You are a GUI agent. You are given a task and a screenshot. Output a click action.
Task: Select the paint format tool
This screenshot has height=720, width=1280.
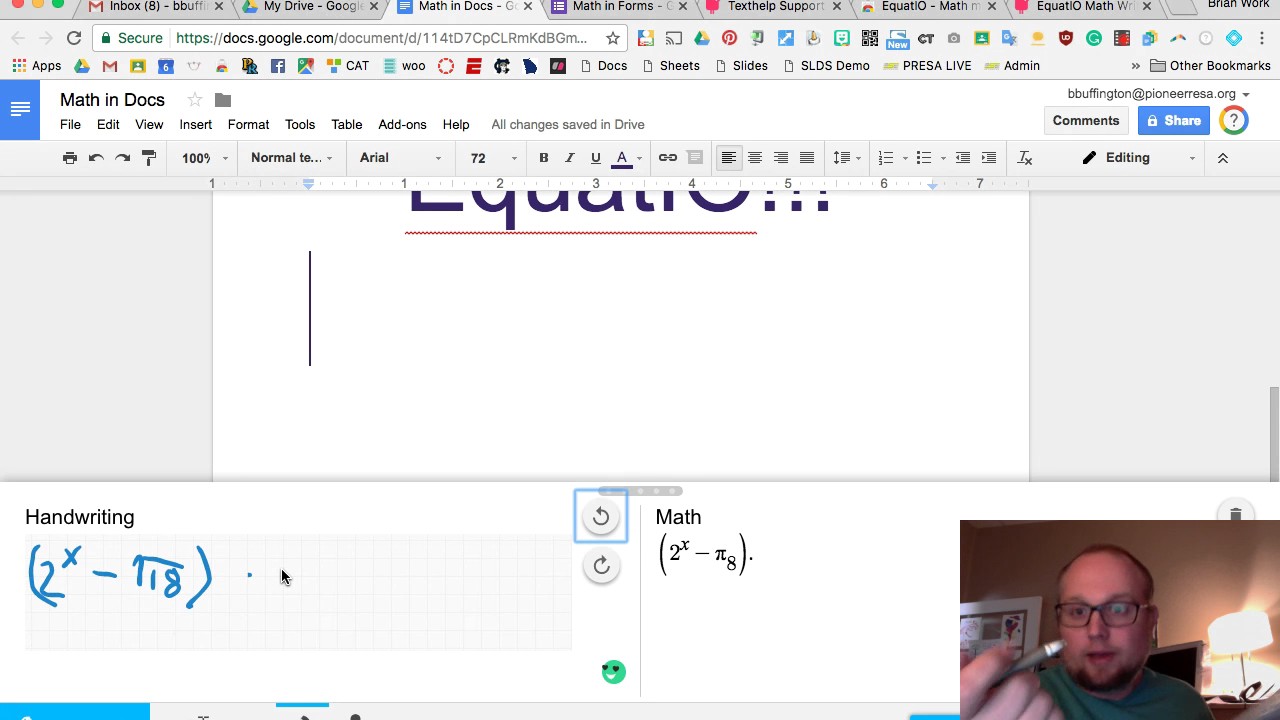click(x=148, y=158)
